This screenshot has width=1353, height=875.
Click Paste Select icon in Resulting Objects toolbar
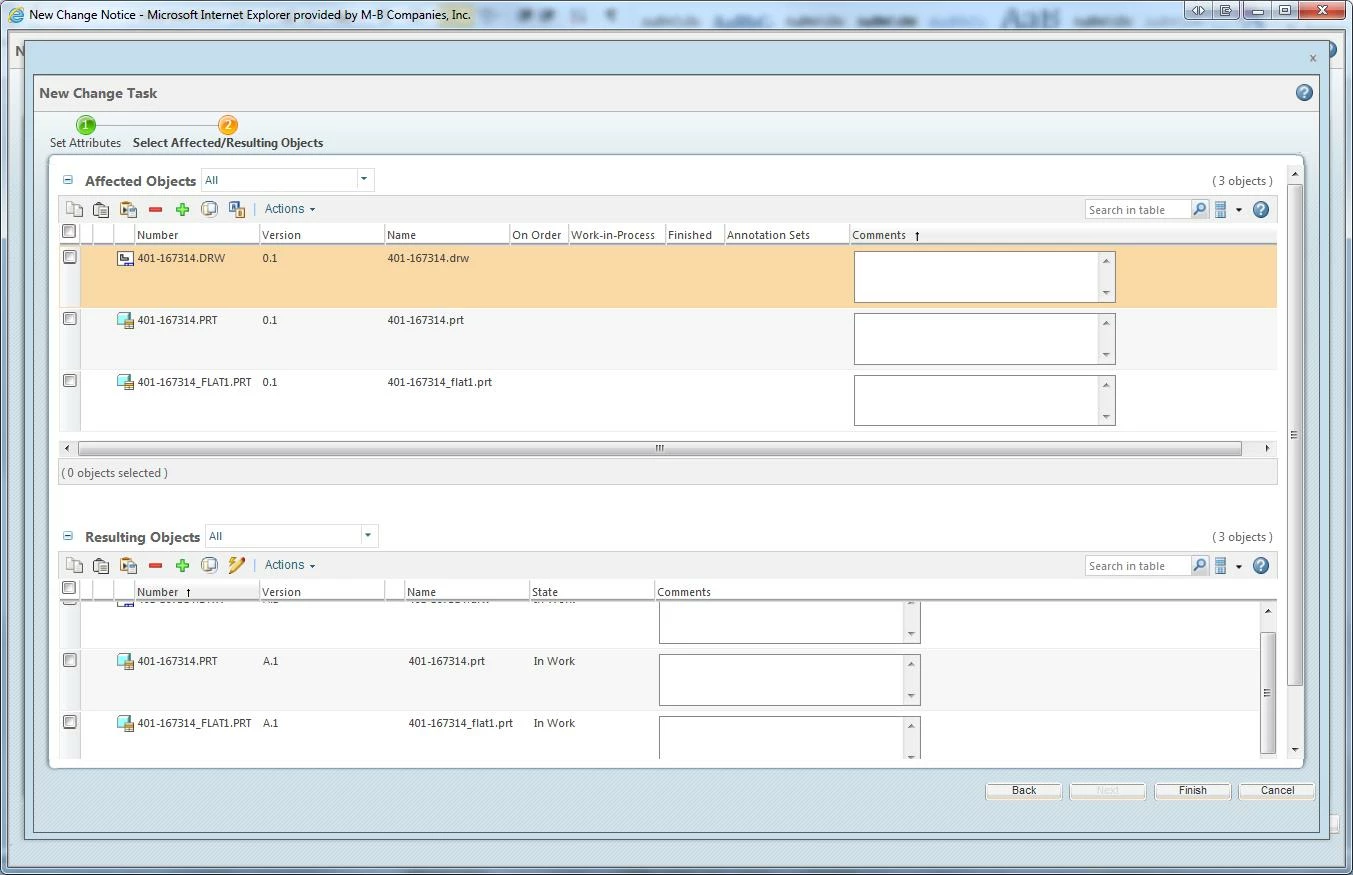(128, 565)
